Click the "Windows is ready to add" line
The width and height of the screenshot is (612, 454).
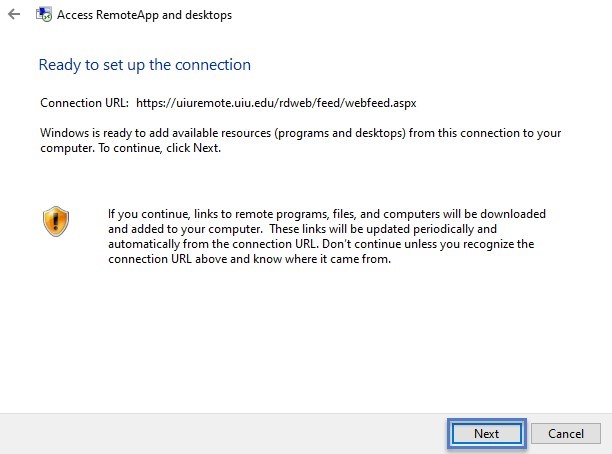click(301, 133)
